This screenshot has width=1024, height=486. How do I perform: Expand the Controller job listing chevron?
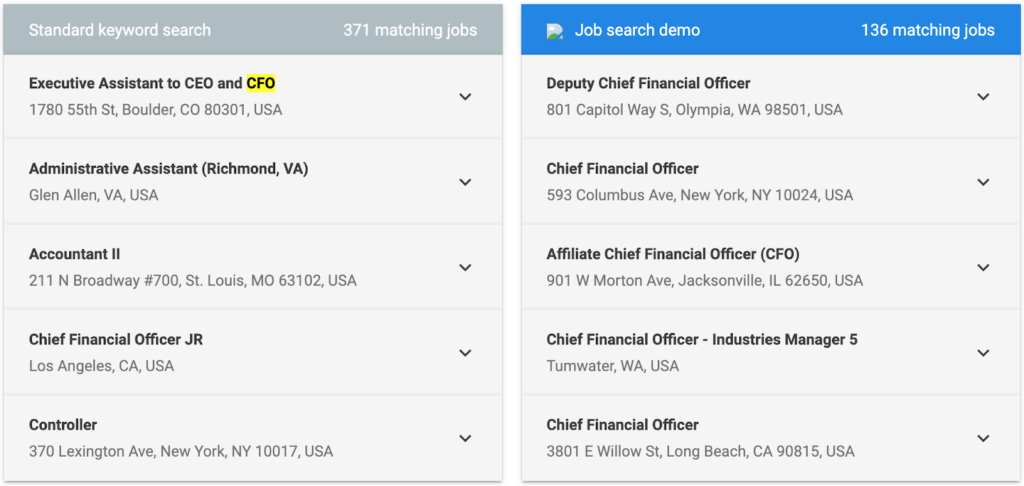(465, 438)
